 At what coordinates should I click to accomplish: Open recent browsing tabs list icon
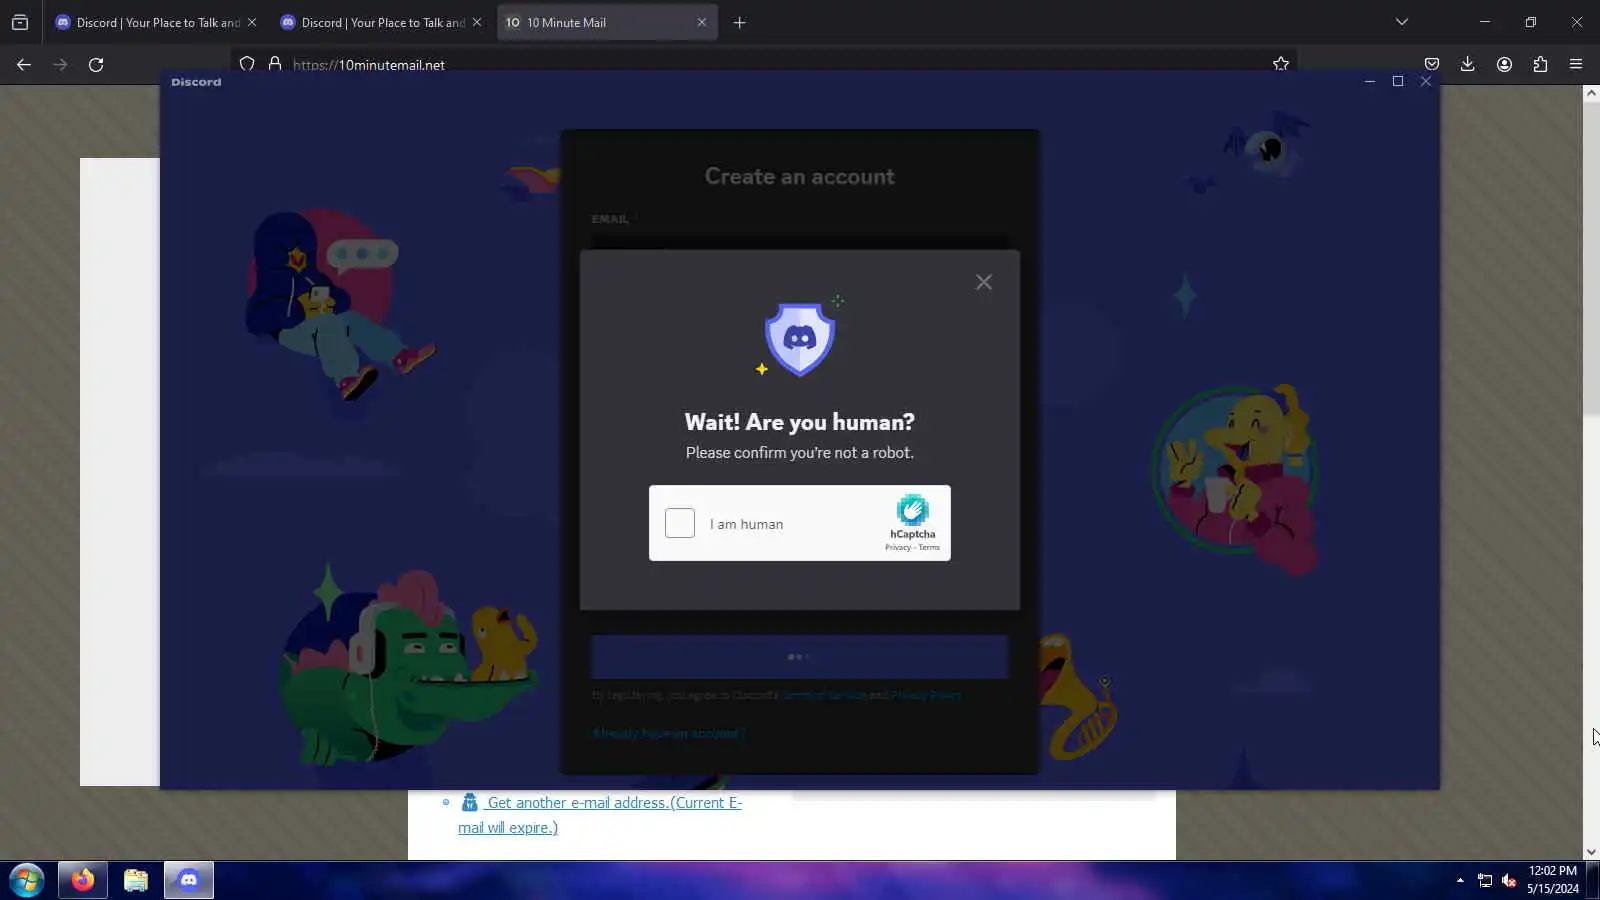click(x=20, y=22)
